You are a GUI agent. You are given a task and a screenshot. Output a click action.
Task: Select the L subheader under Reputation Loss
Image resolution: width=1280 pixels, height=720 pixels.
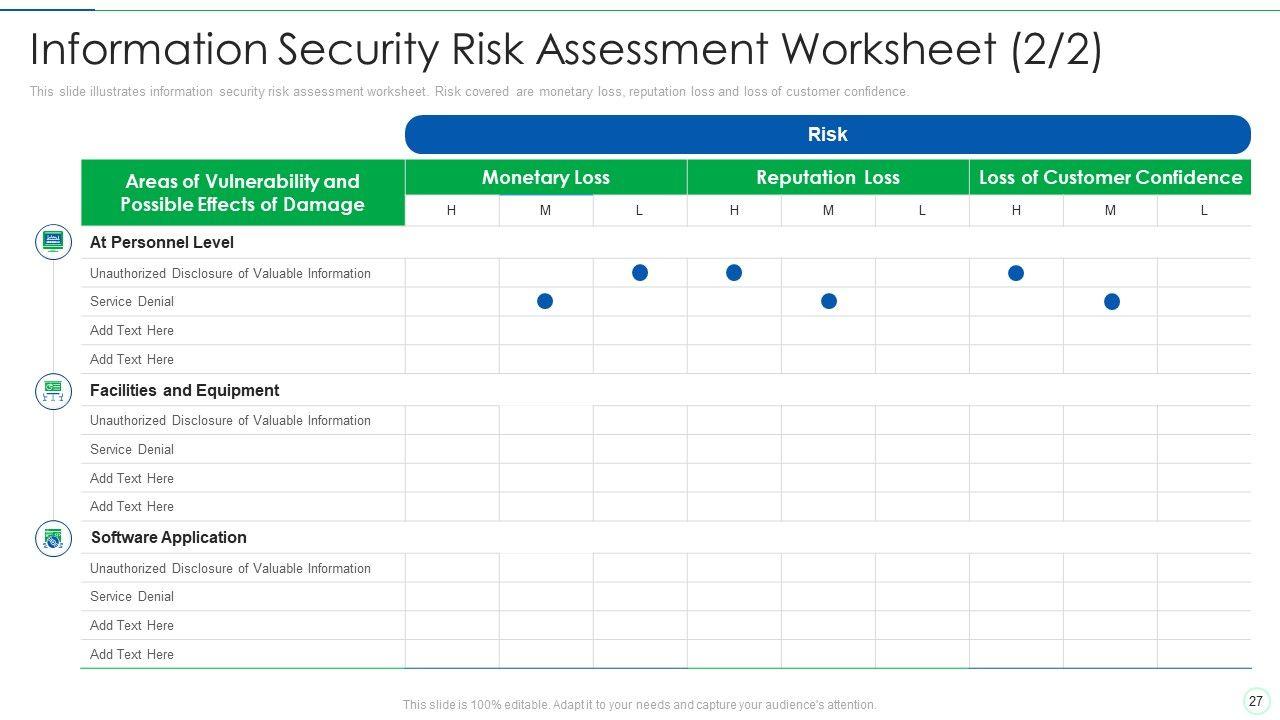[x=922, y=210]
